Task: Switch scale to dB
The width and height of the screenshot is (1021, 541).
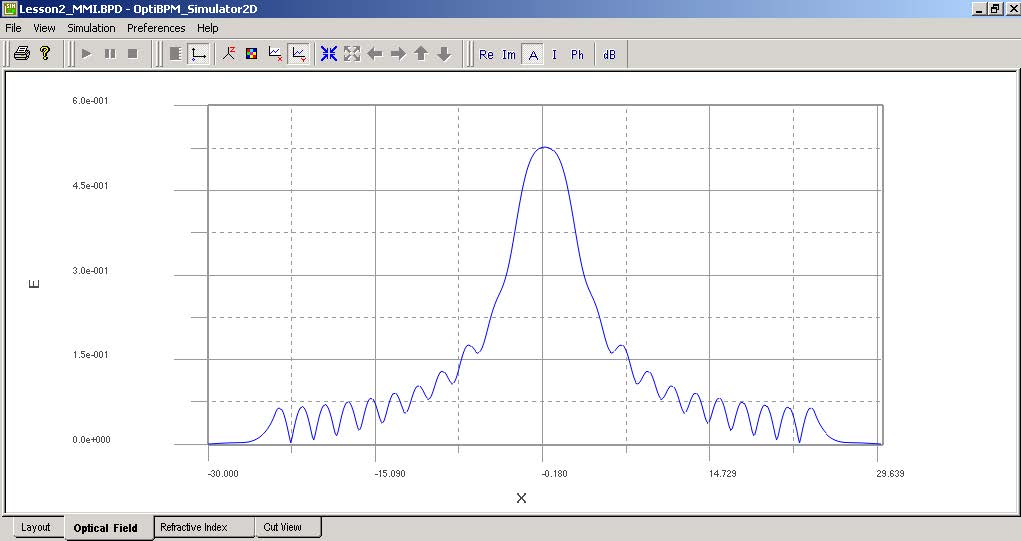Action: 609,55
